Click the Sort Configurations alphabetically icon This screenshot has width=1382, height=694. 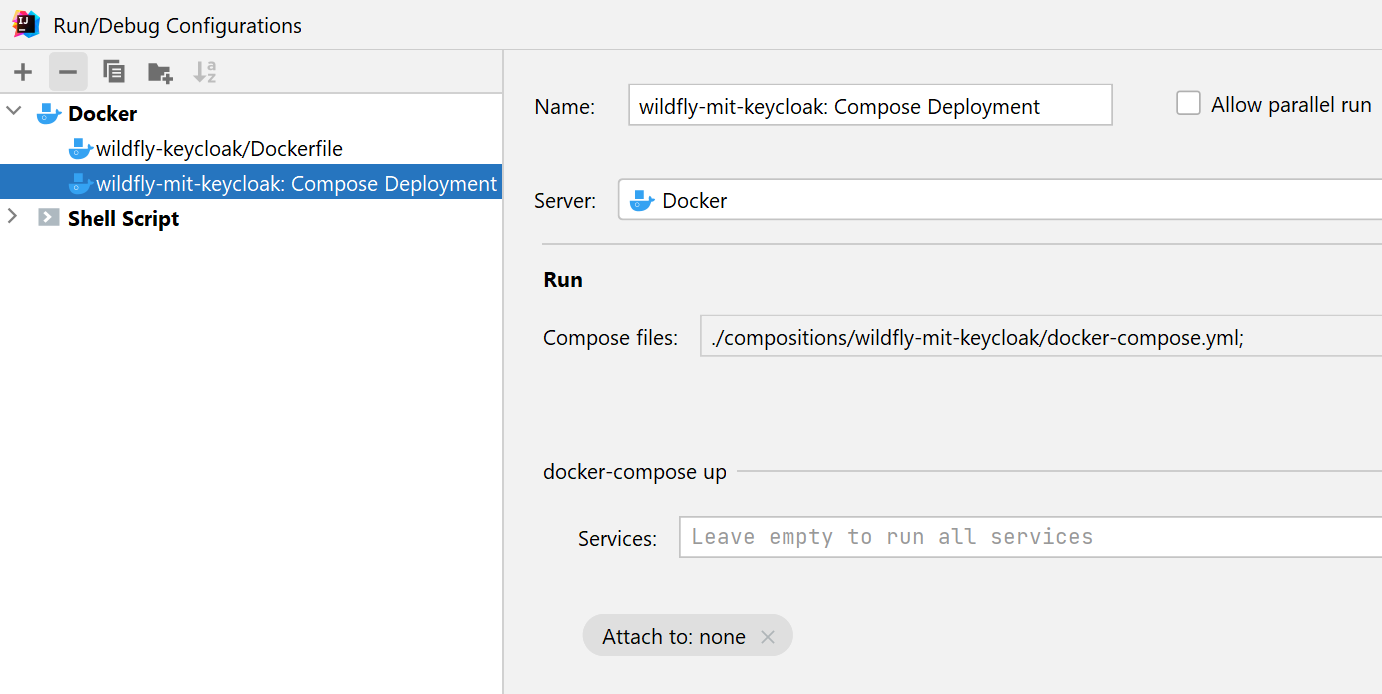(x=205, y=72)
